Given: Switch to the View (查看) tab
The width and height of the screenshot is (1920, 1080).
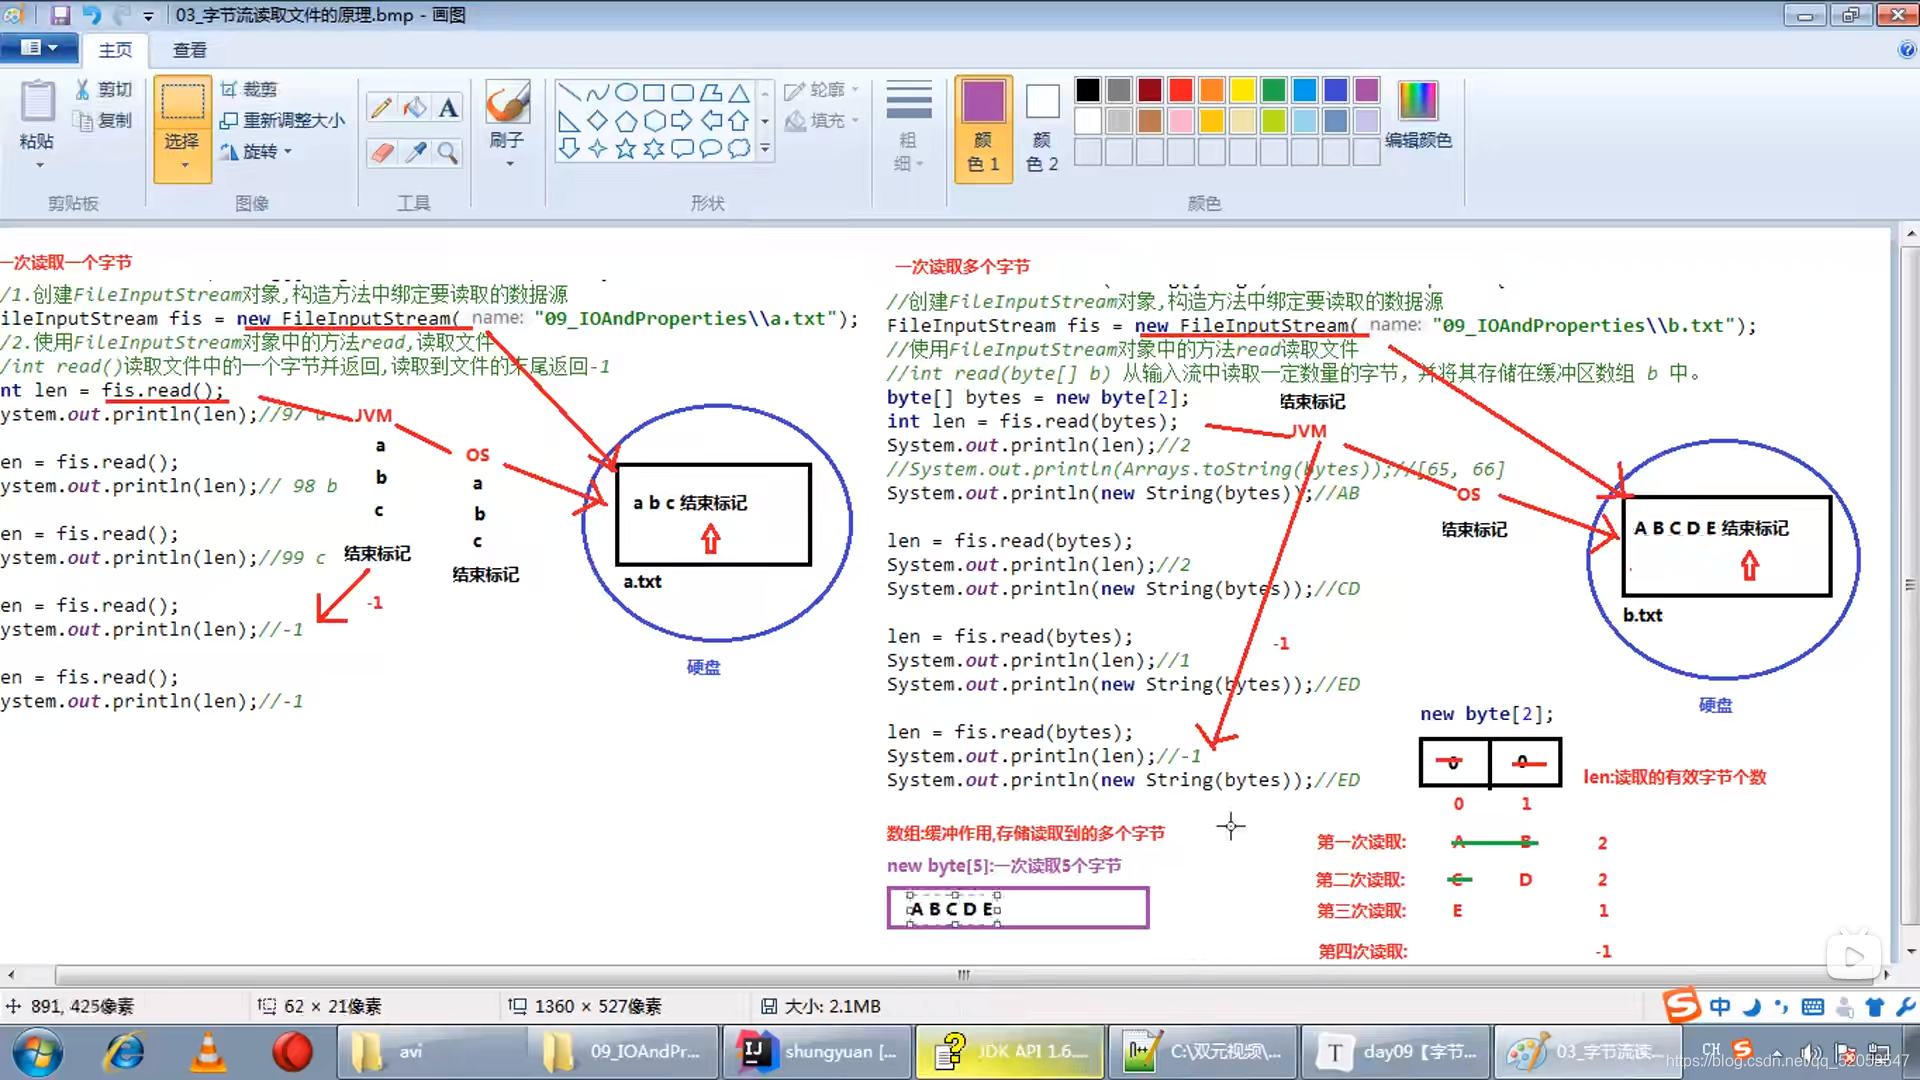Looking at the screenshot, I should (x=189, y=50).
